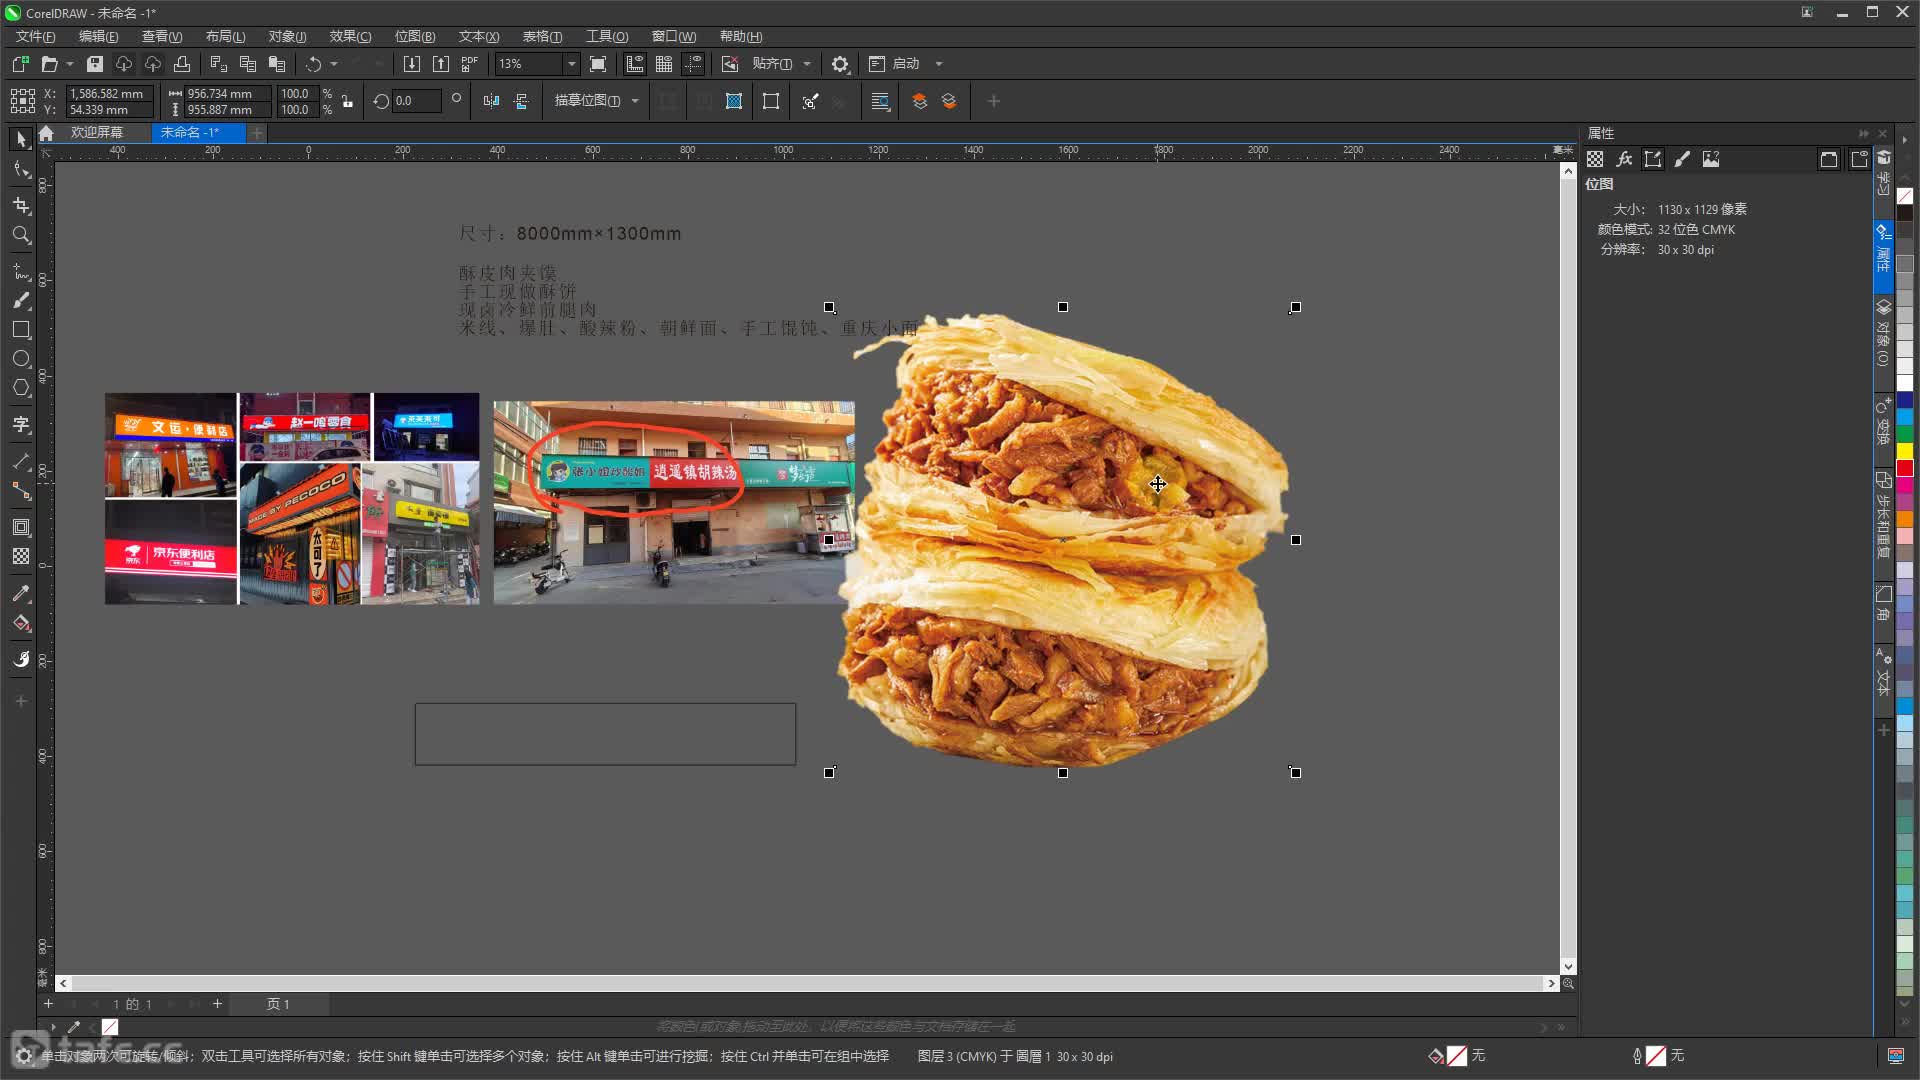Switch to the 欢迎屏幕 tab
Screen dimensions: 1920x1080
(97, 132)
